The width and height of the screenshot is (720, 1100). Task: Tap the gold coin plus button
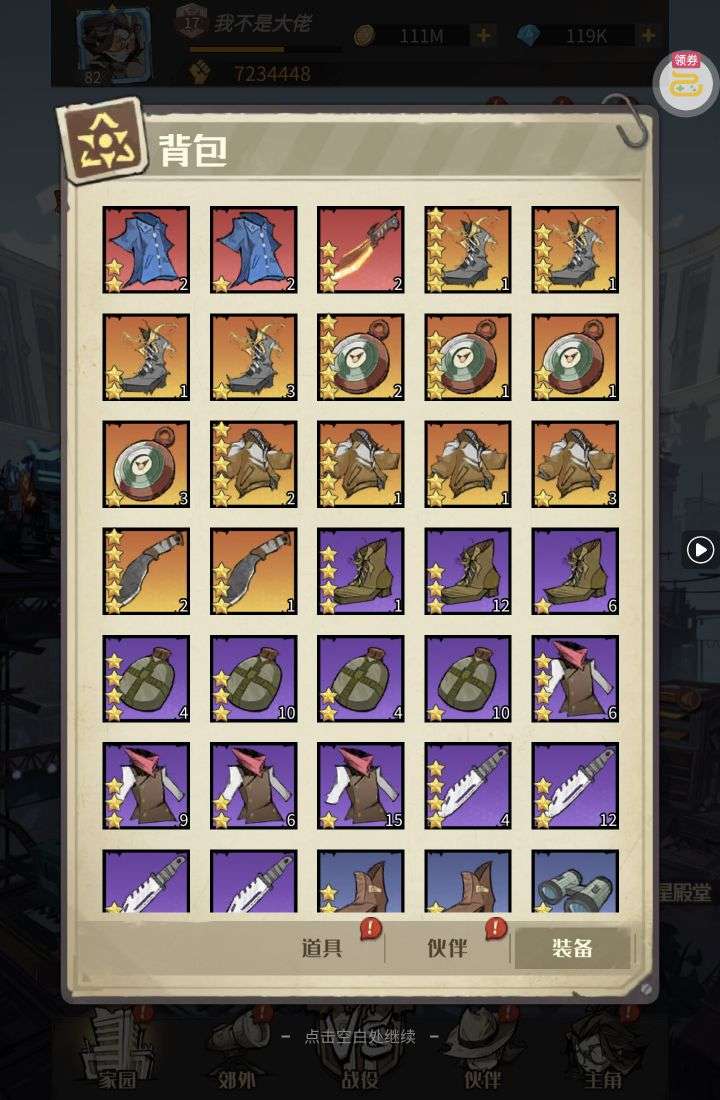pos(484,35)
